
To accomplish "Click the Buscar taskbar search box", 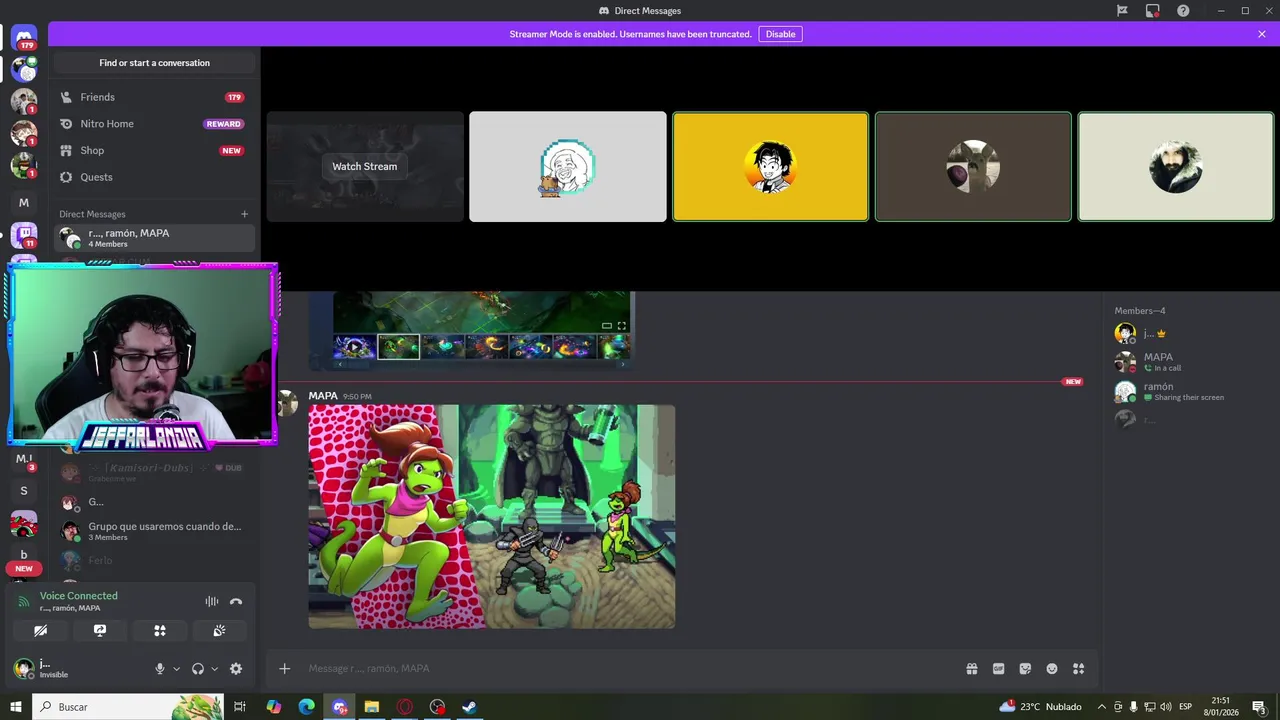I will point(128,707).
